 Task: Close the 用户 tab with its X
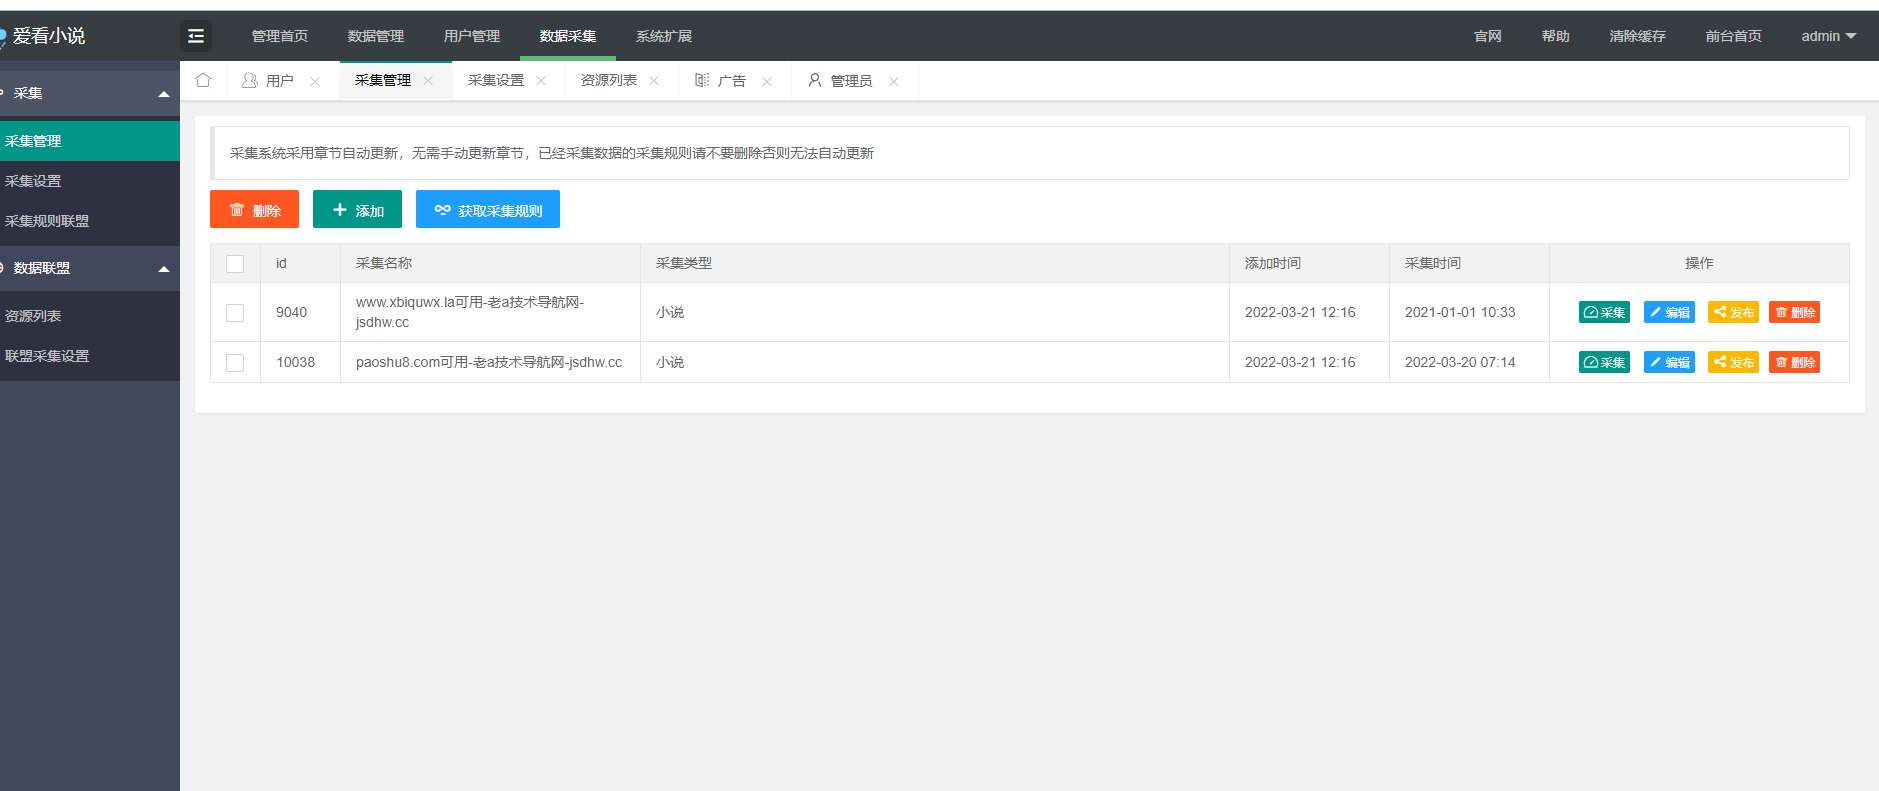[315, 81]
